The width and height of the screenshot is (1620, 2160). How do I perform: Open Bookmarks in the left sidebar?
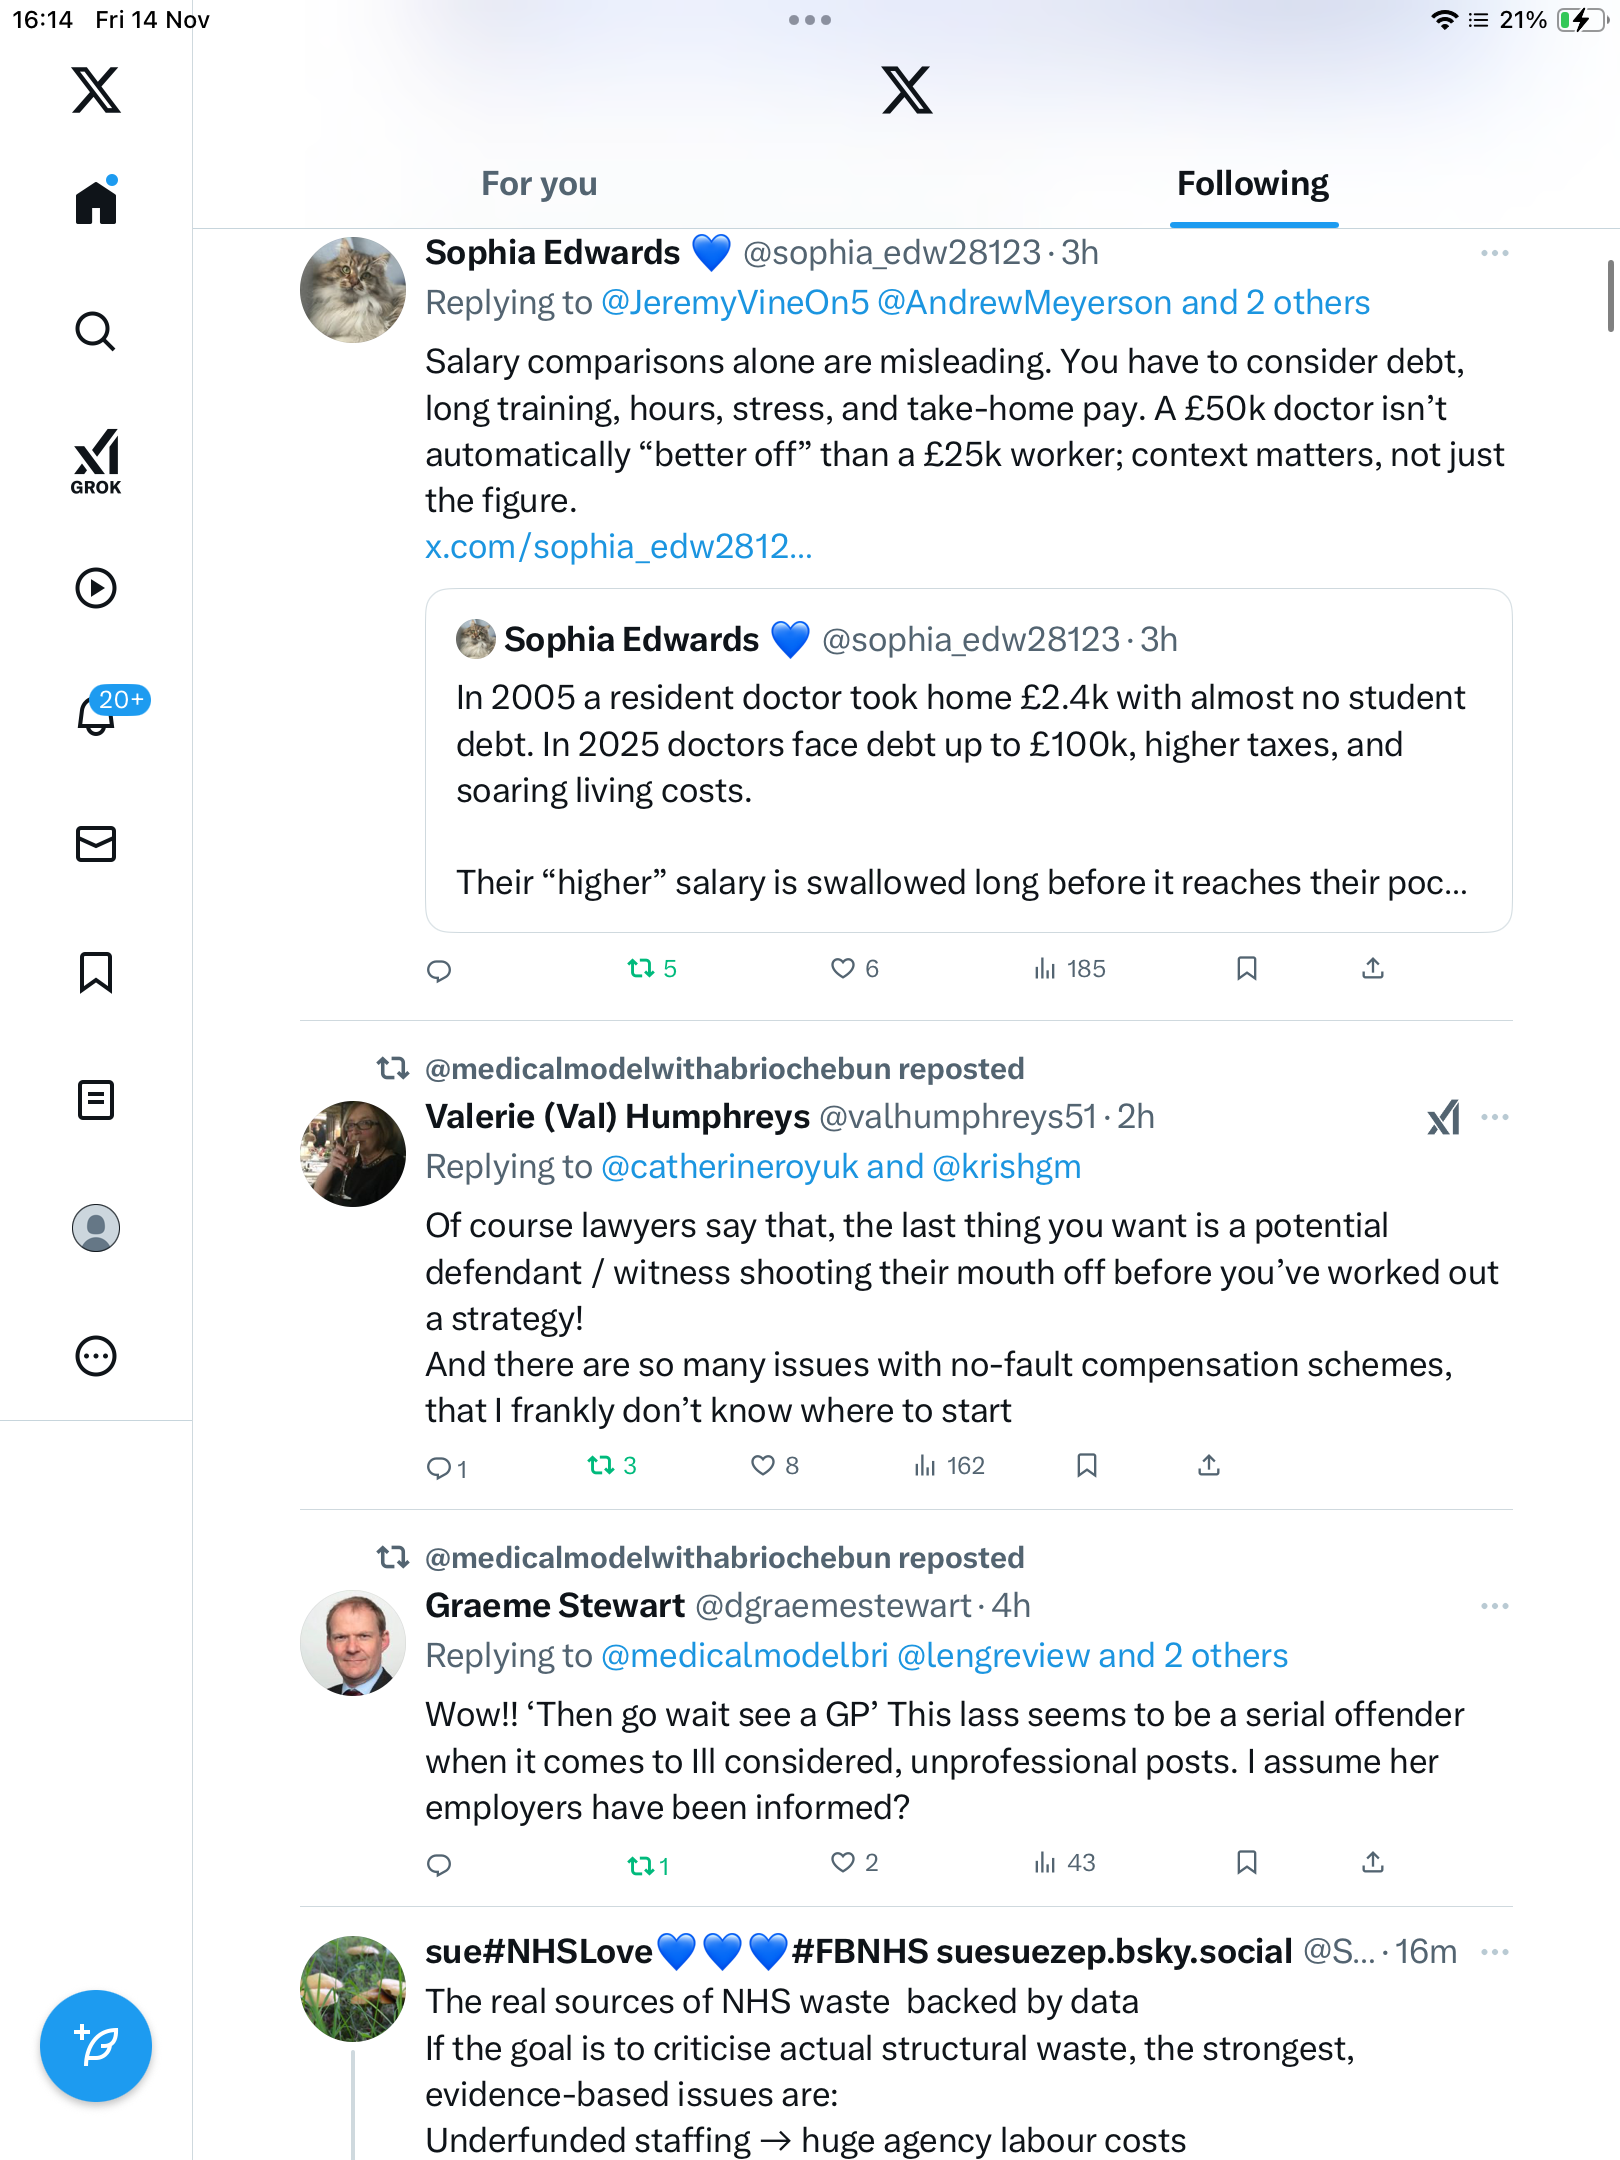pyautogui.click(x=96, y=972)
